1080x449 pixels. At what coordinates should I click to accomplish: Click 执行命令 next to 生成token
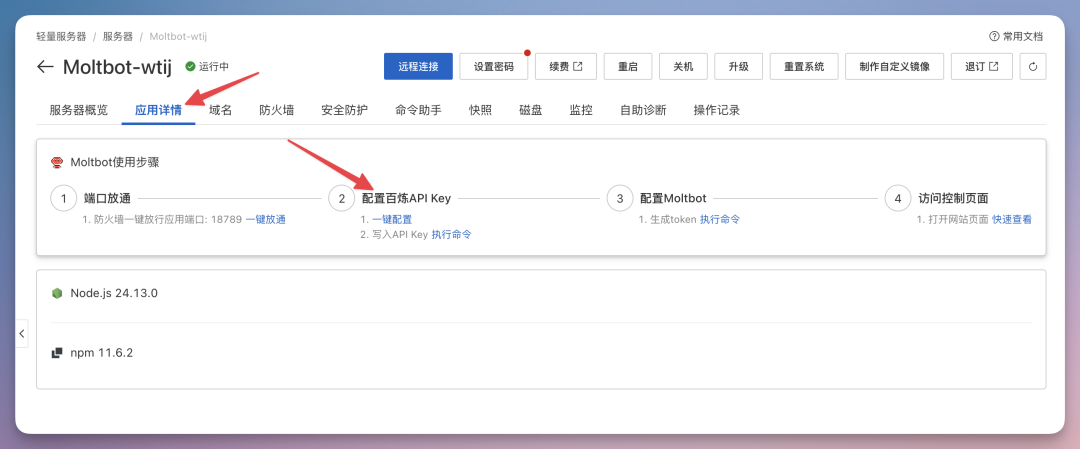[720, 220]
